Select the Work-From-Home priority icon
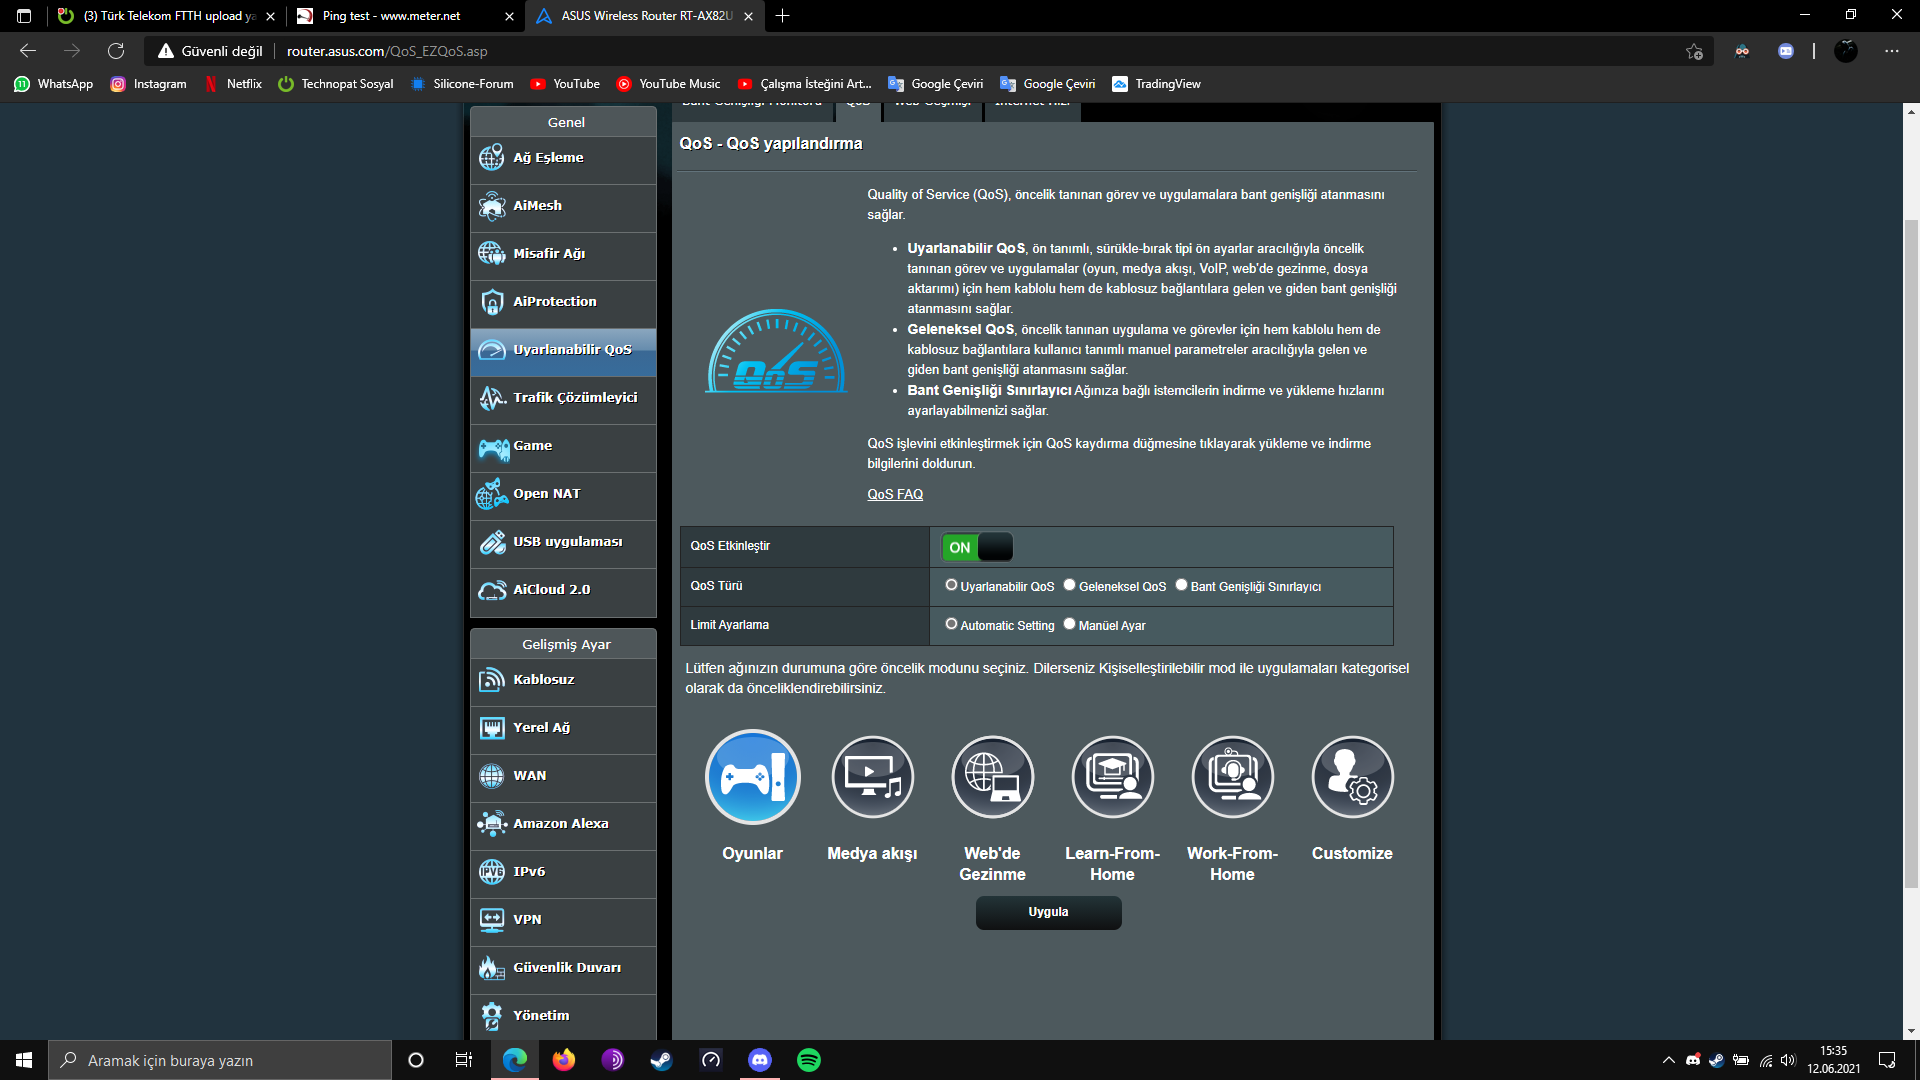The image size is (1920, 1080). (1232, 777)
